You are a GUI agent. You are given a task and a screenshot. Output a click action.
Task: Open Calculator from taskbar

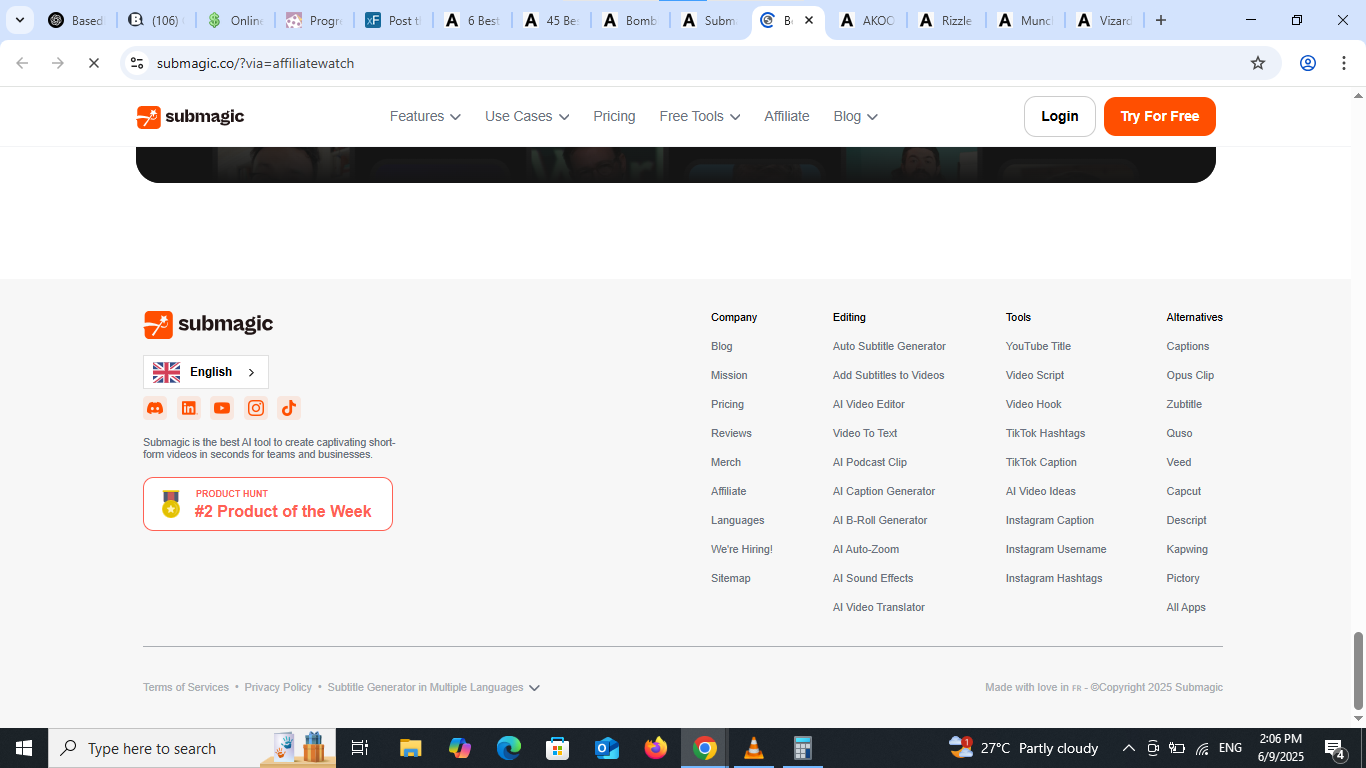[x=803, y=748]
